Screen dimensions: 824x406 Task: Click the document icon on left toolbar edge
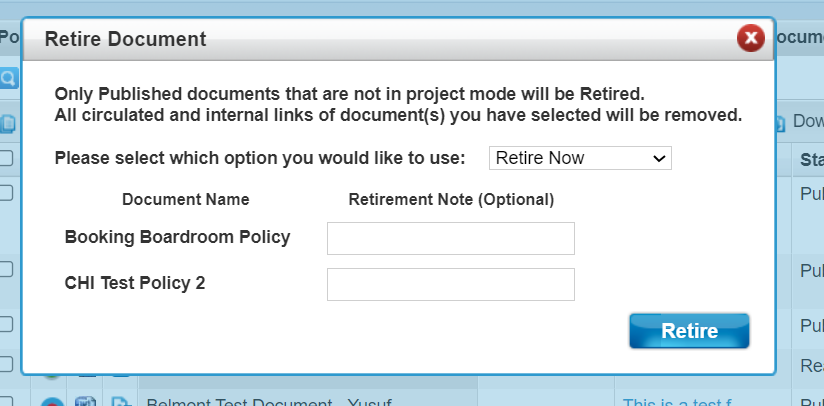coord(8,123)
